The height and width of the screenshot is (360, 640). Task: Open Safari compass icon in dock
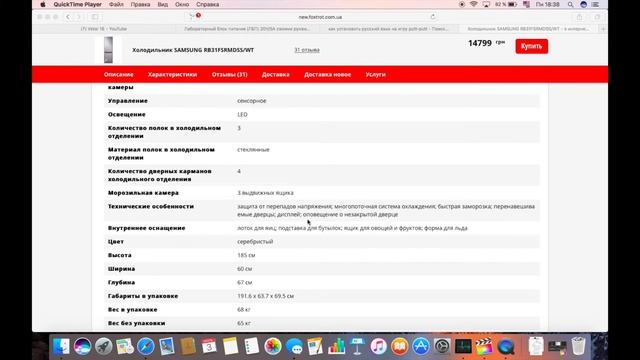point(146,347)
